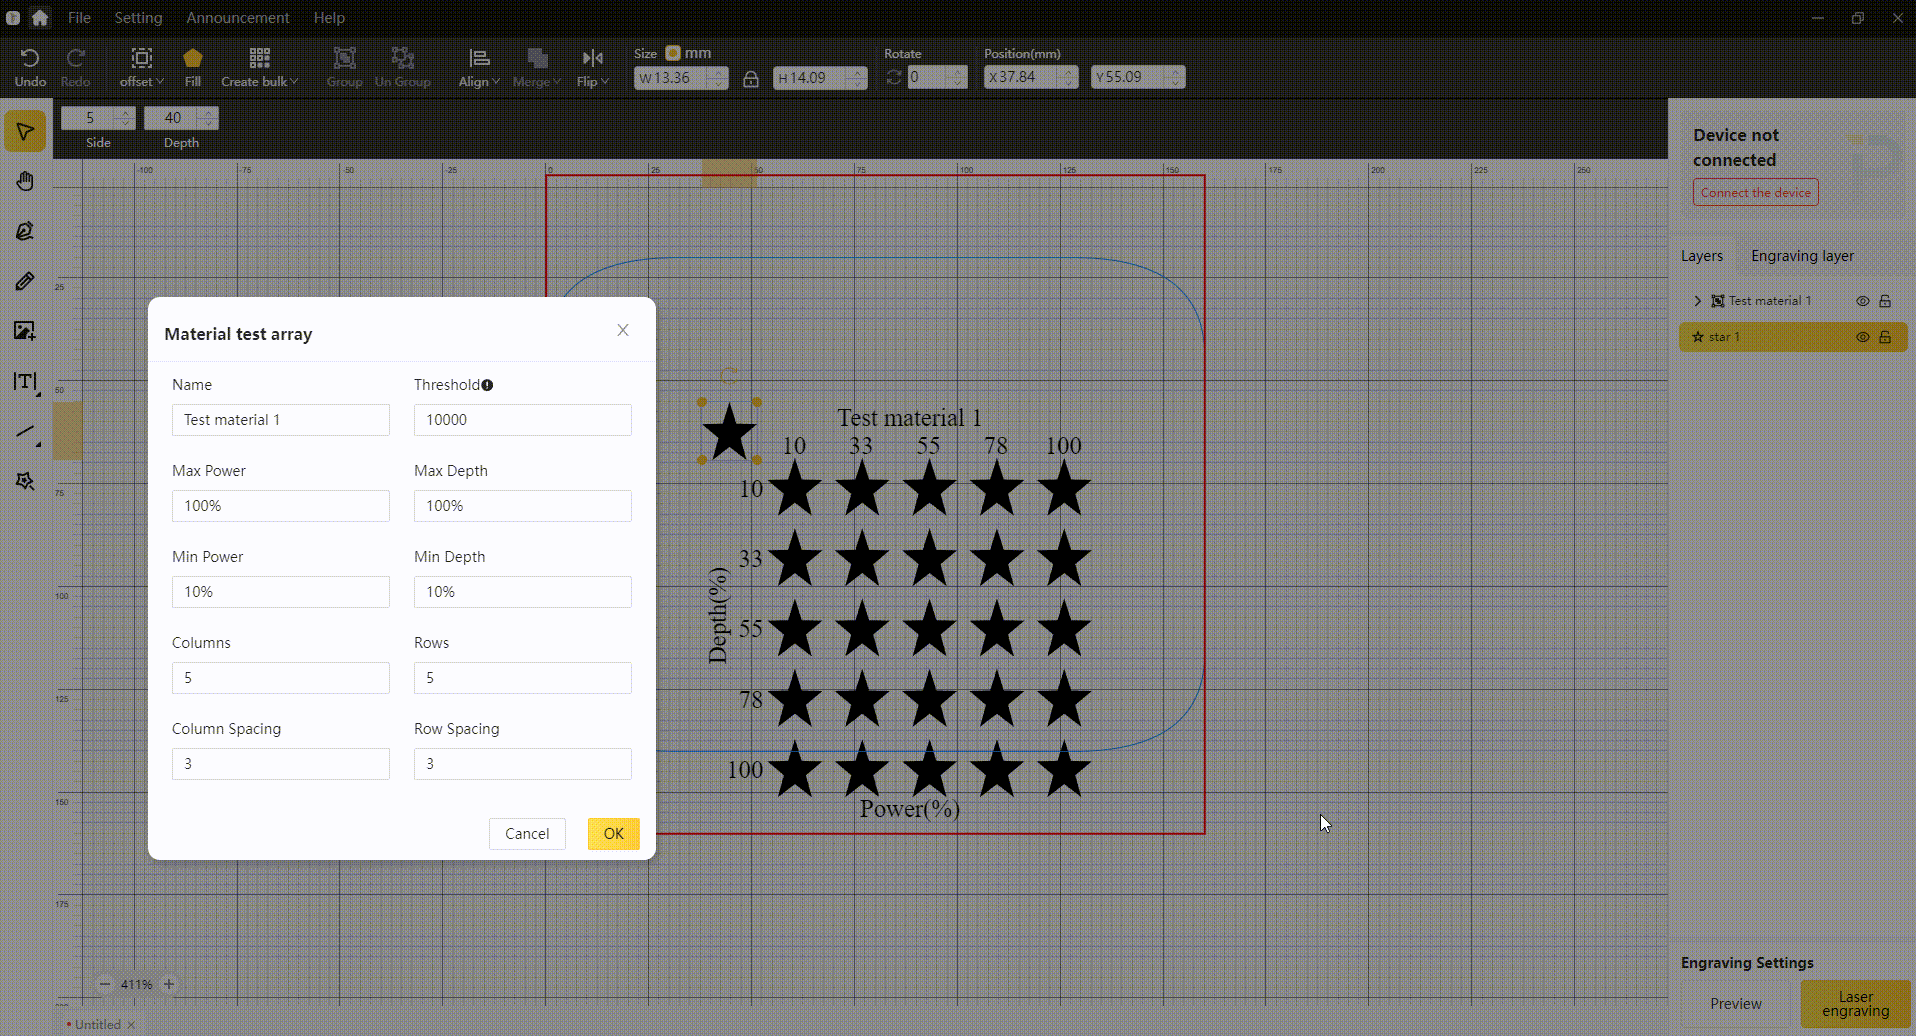Click the insert image tool

click(x=25, y=331)
